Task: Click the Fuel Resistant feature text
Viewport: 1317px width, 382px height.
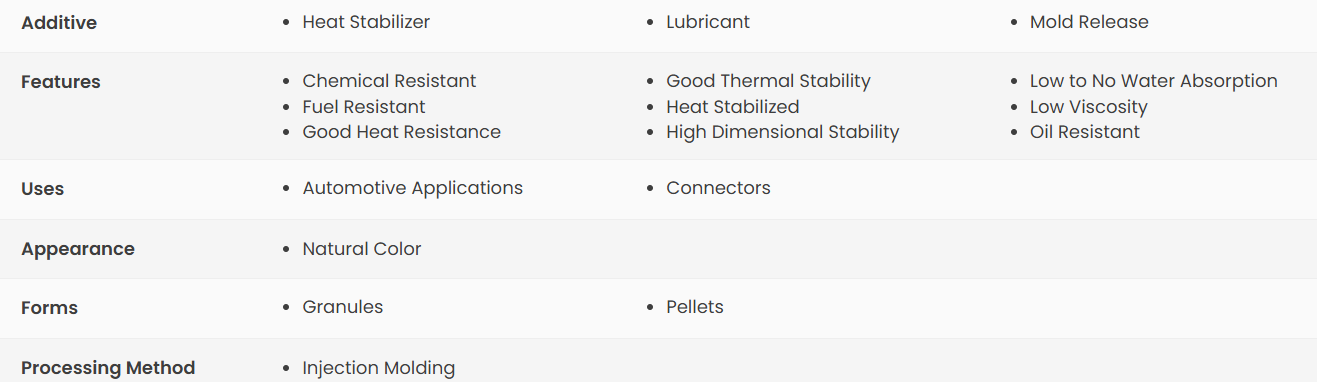Action: [364, 107]
